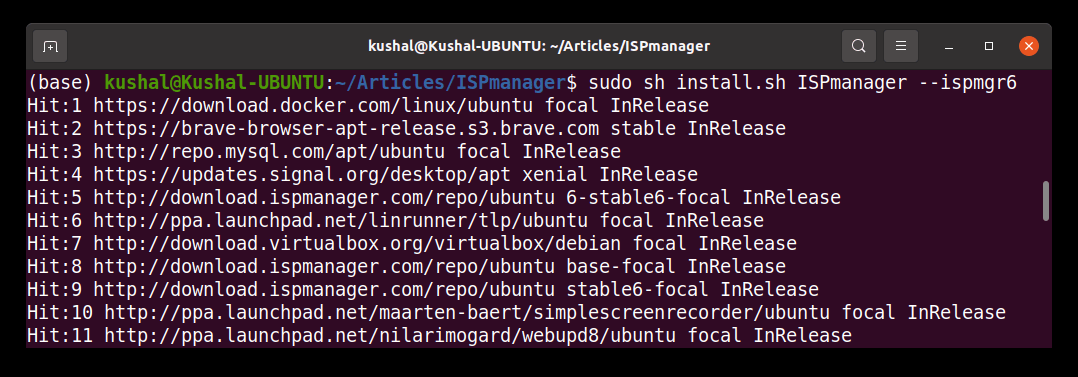
Task: Open the hamburger menu
Action: coord(901,46)
